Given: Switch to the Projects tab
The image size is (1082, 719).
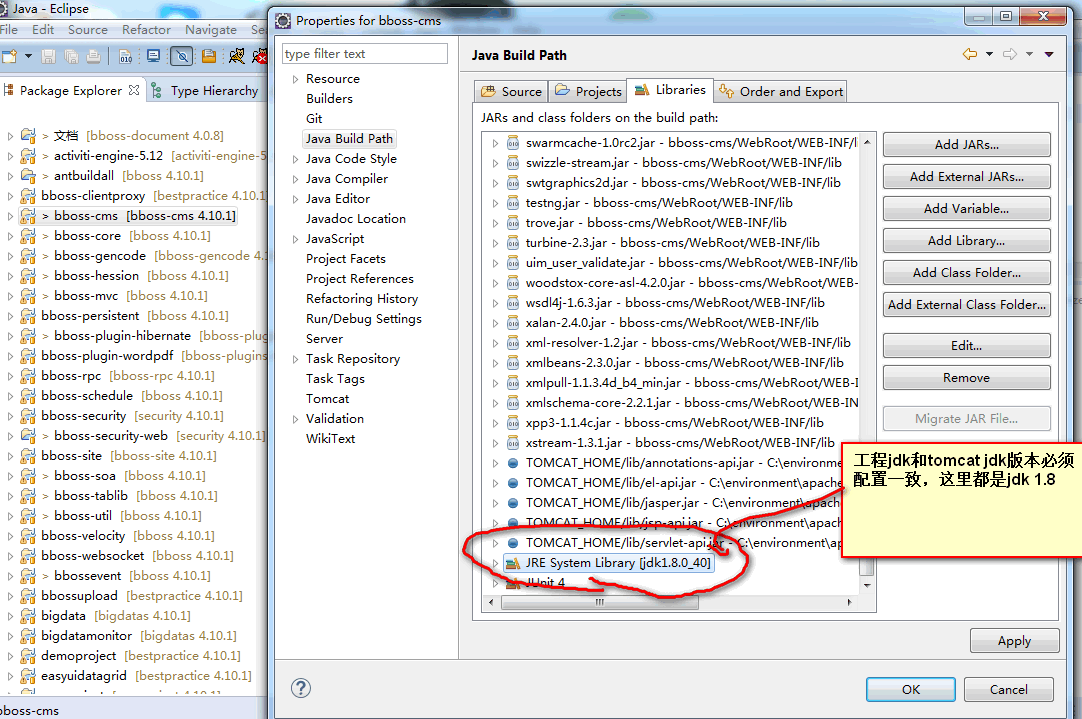Looking at the screenshot, I should 589,91.
